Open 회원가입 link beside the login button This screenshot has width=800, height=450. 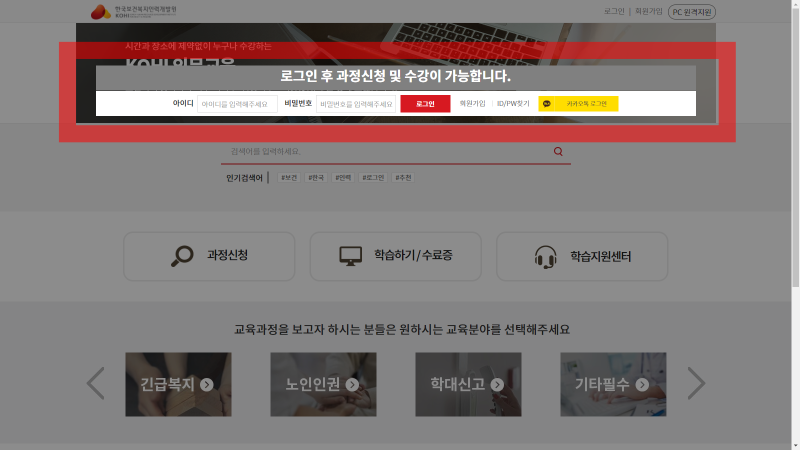pos(472,104)
